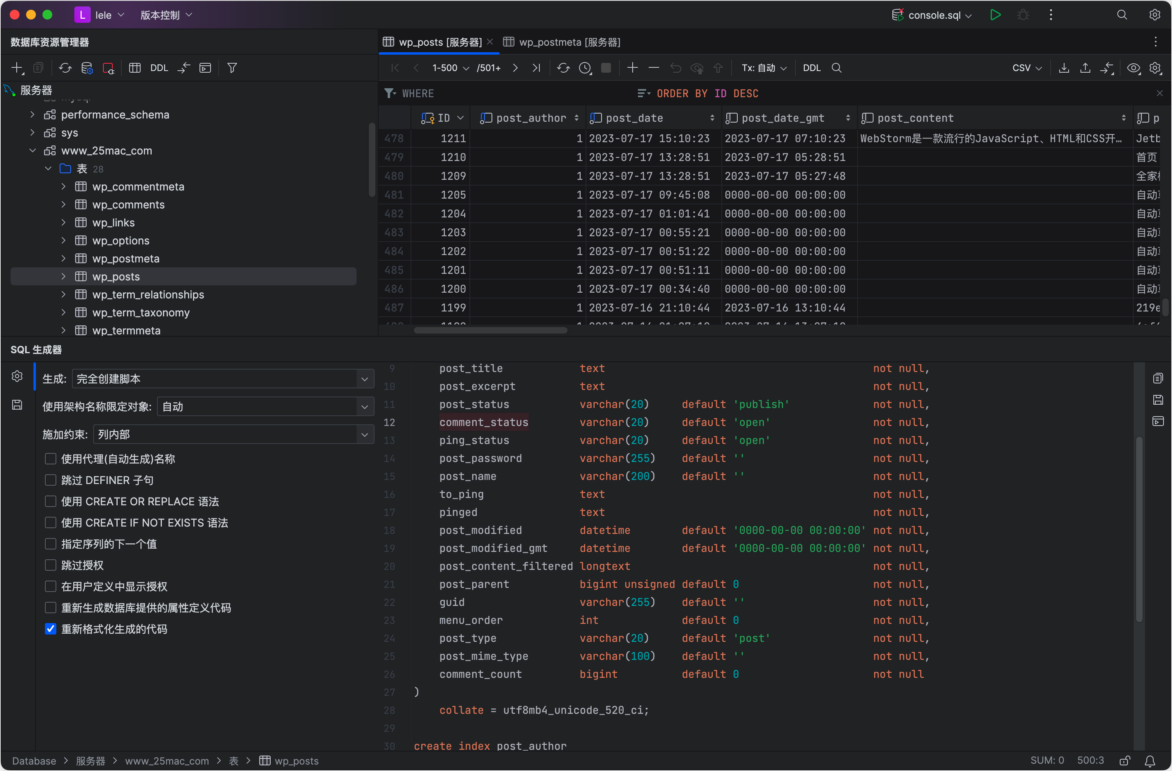Delete selected row with minus icon
Image resolution: width=1172 pixels, height=771 pixels.
coord(654,68)
